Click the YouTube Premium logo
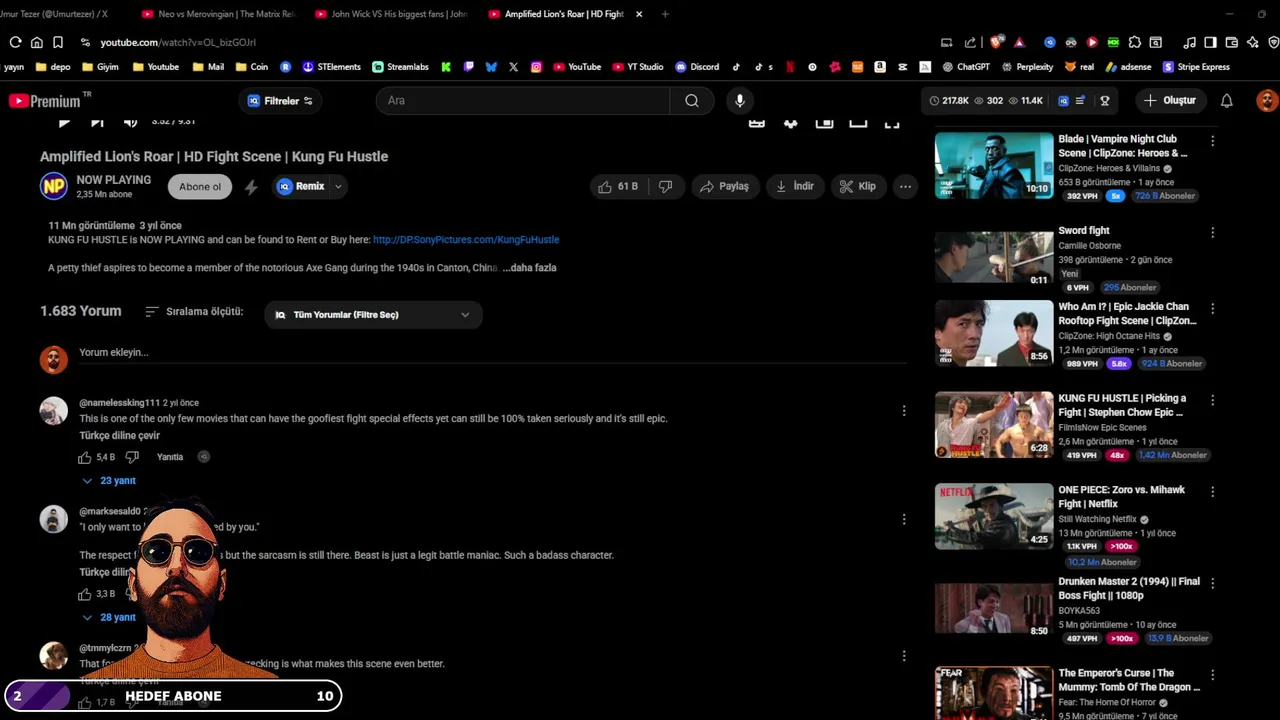The height and width of the screenshot is (720, 1280). click(48, 101)
